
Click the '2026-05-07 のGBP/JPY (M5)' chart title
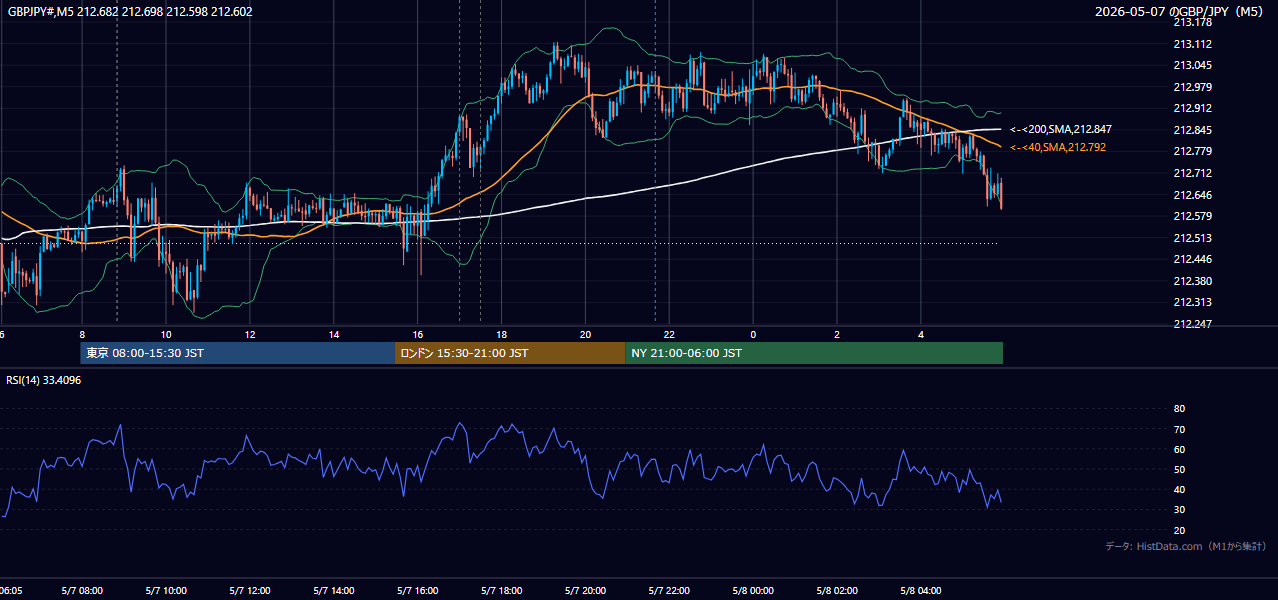(1181, 12)
